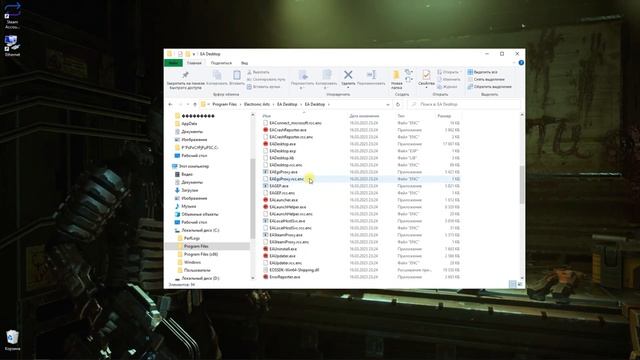Open the Home (Главная) ribbon tab
The height and width of the screenshot is (360, 640).
[x=194, y=63]
